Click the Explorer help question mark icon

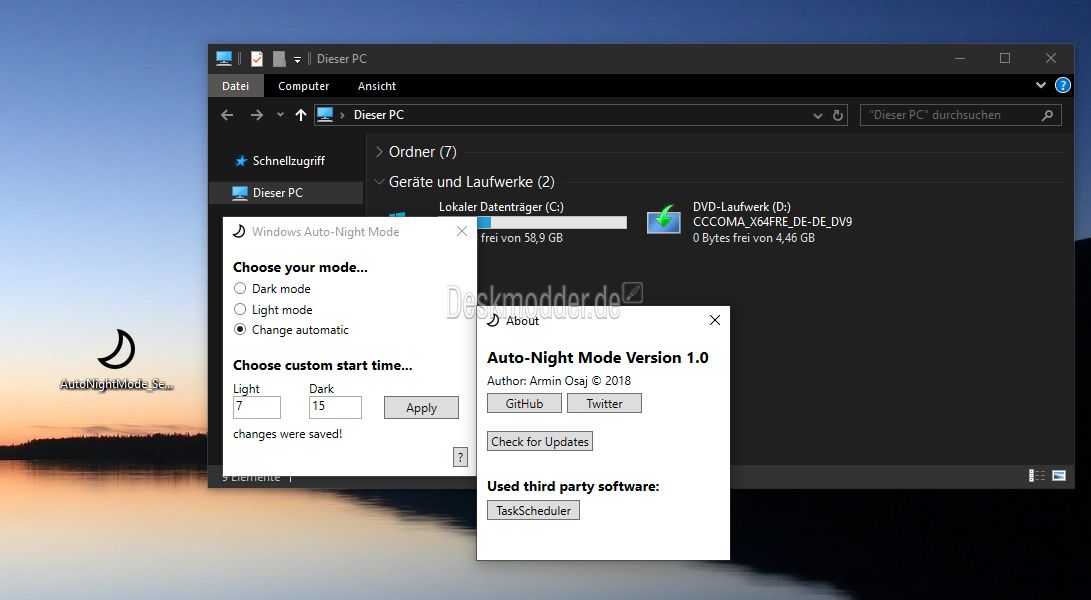click(1062, 86)
